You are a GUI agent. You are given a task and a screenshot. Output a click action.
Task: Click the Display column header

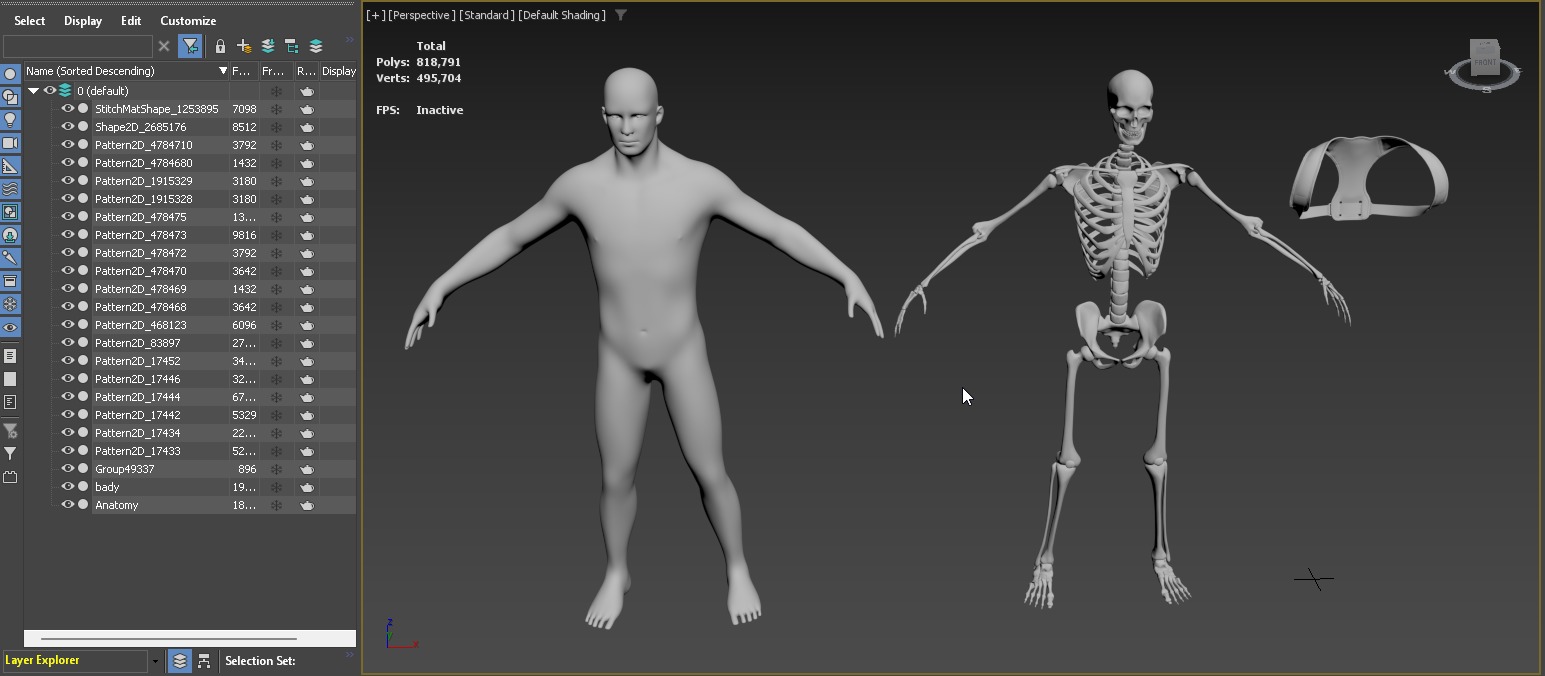[338, 71]
